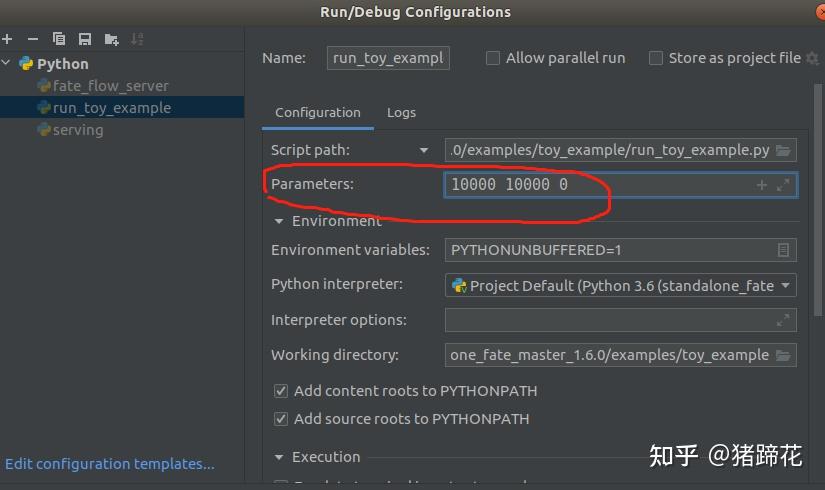825x490 pixels.
Task: Open Edit configuration templates link
Action: point(109,464)
